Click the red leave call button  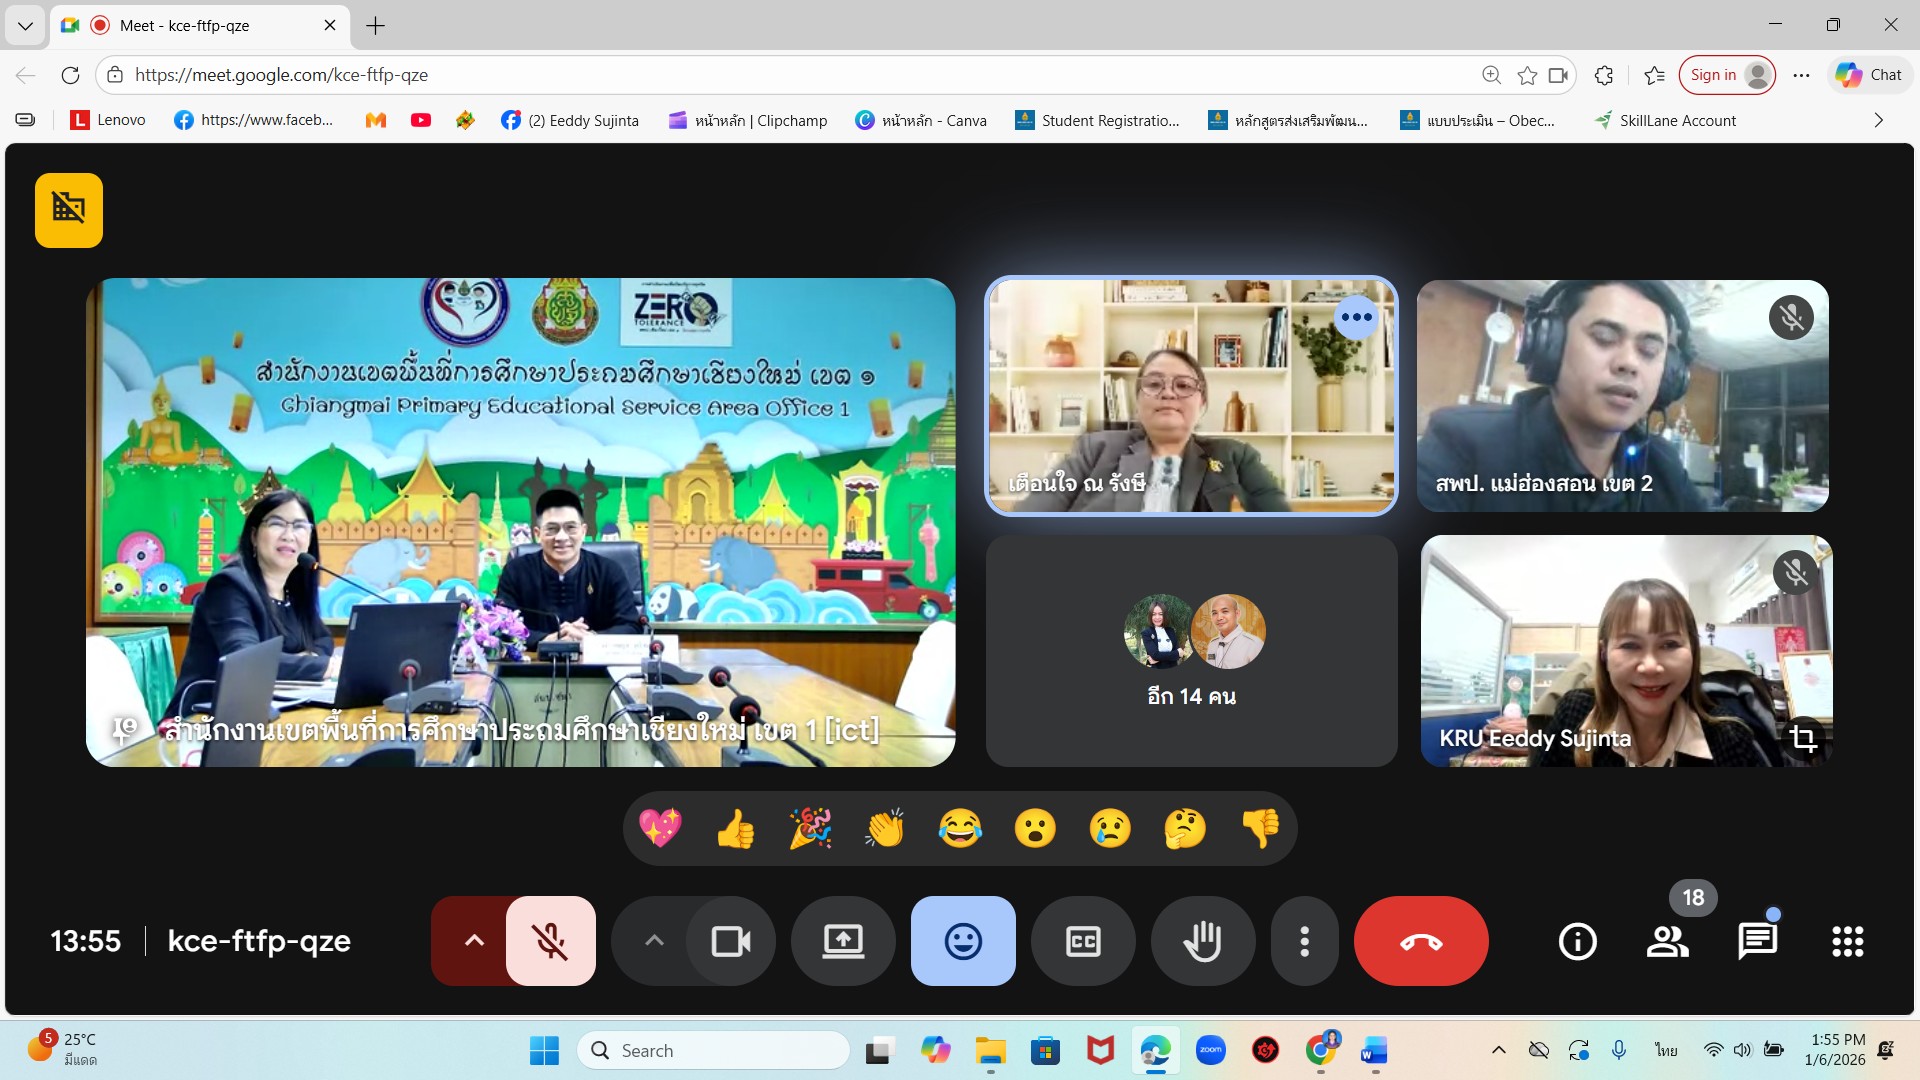(1420, 941)
